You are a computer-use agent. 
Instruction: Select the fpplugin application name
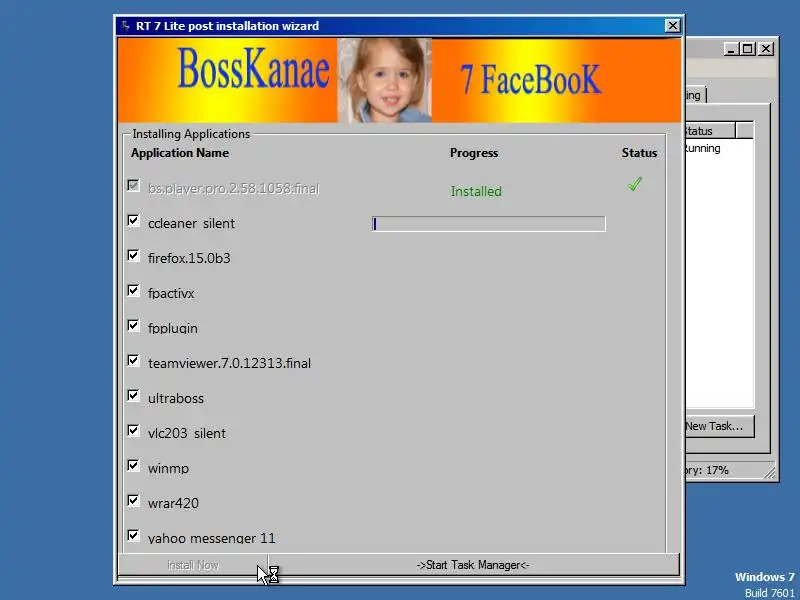point(172,328)
